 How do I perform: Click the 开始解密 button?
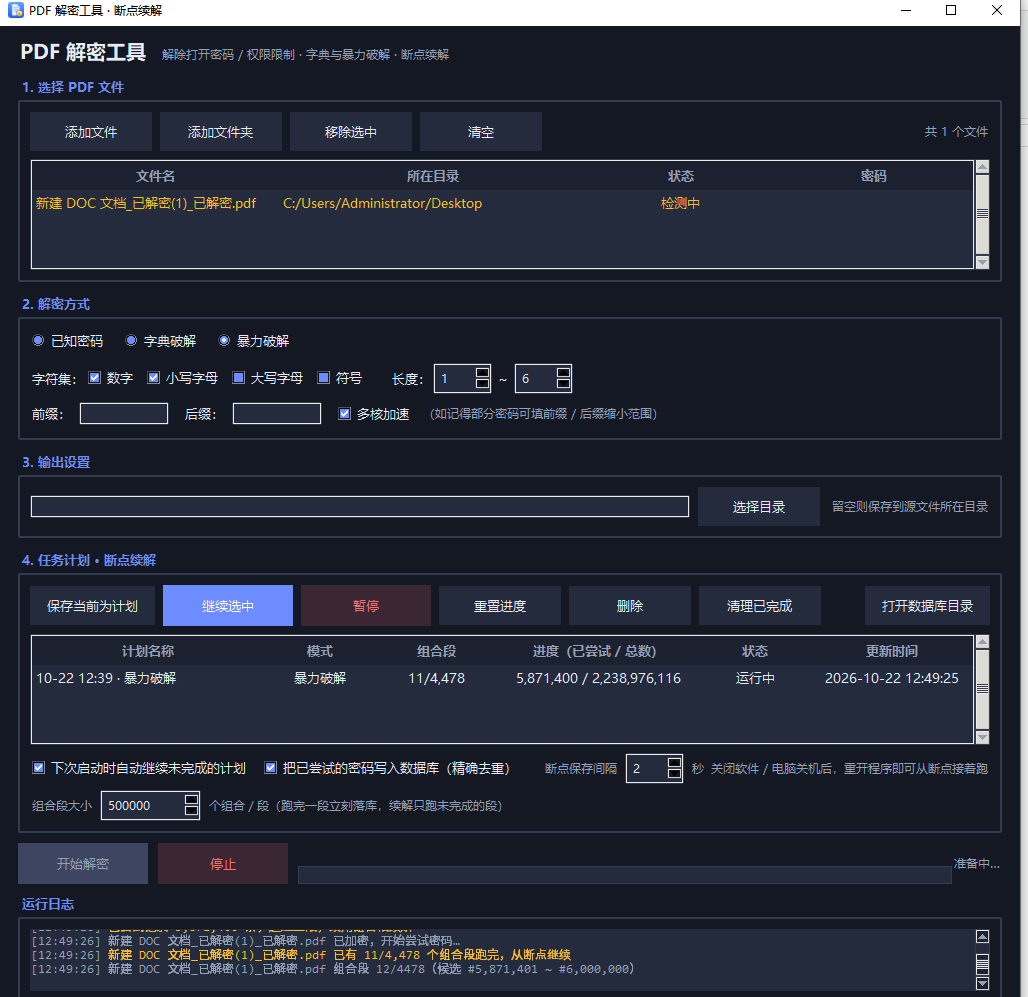83,864
